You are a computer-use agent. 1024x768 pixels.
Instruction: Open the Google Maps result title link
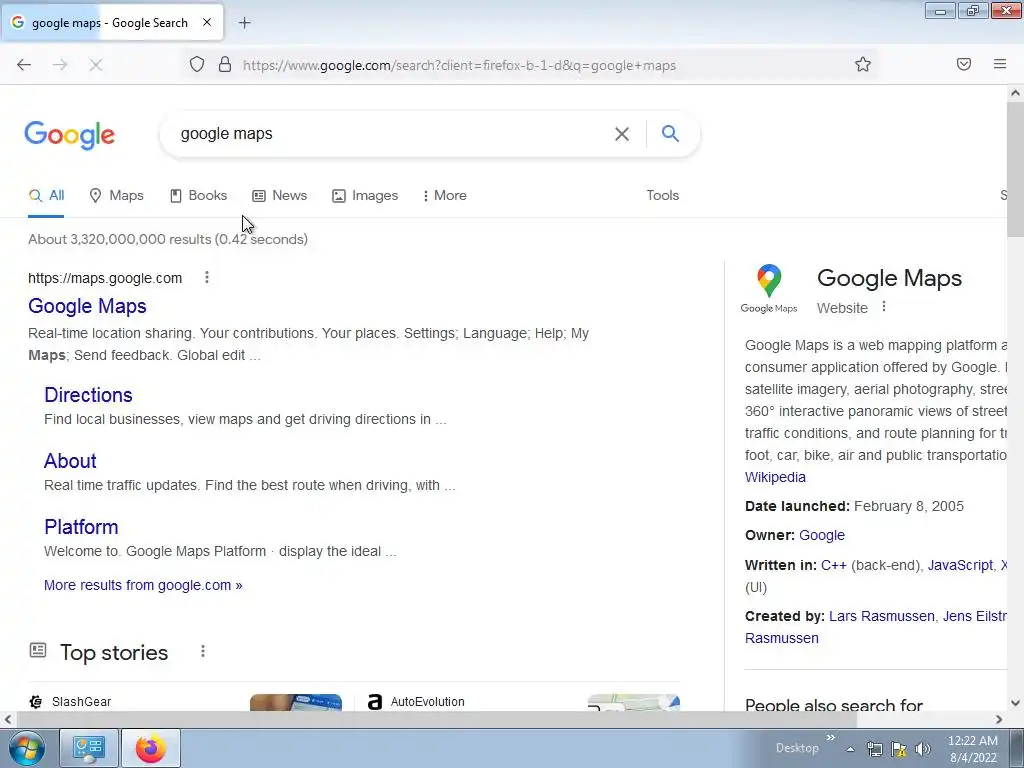[x=87, y=306]
